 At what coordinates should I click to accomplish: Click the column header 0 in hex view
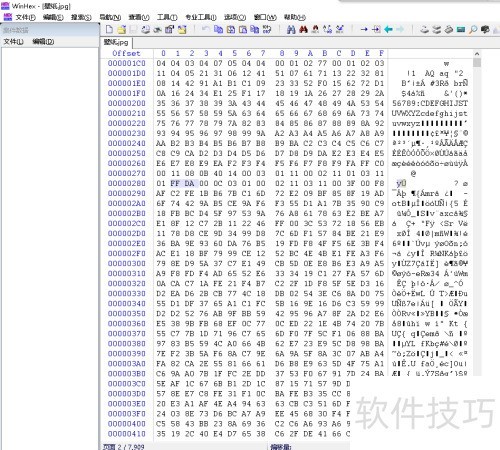point(163,53)
